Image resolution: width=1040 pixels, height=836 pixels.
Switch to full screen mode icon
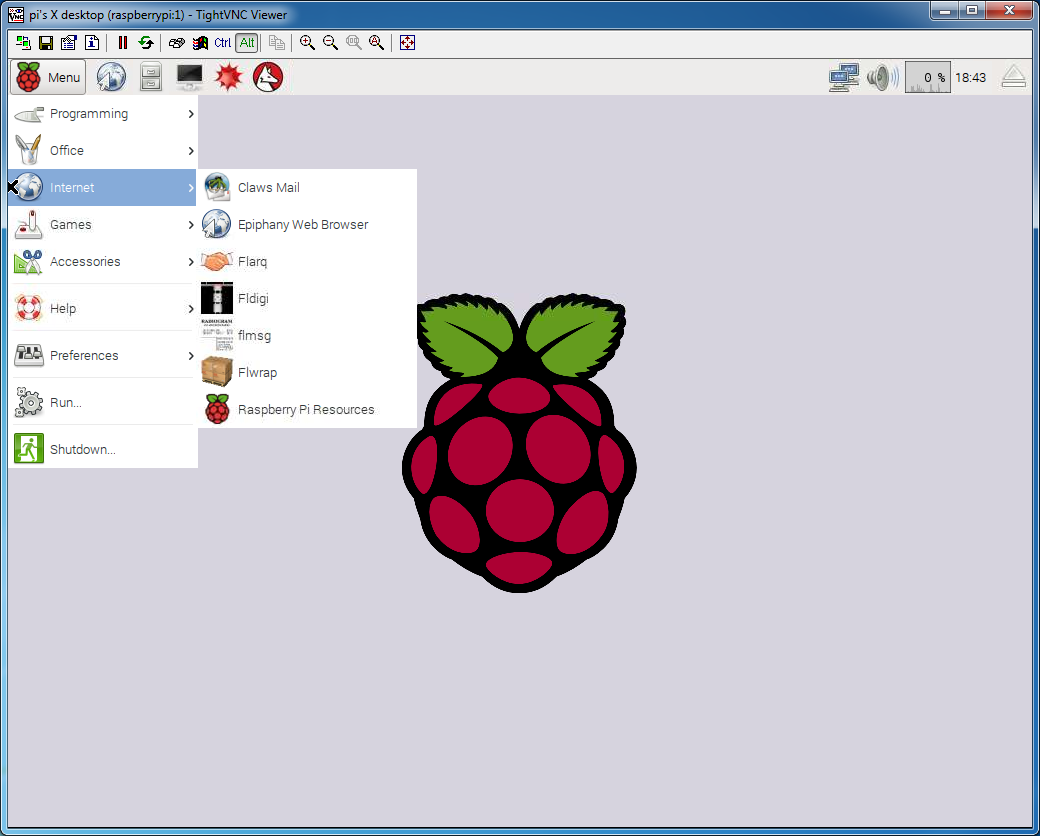407,43
